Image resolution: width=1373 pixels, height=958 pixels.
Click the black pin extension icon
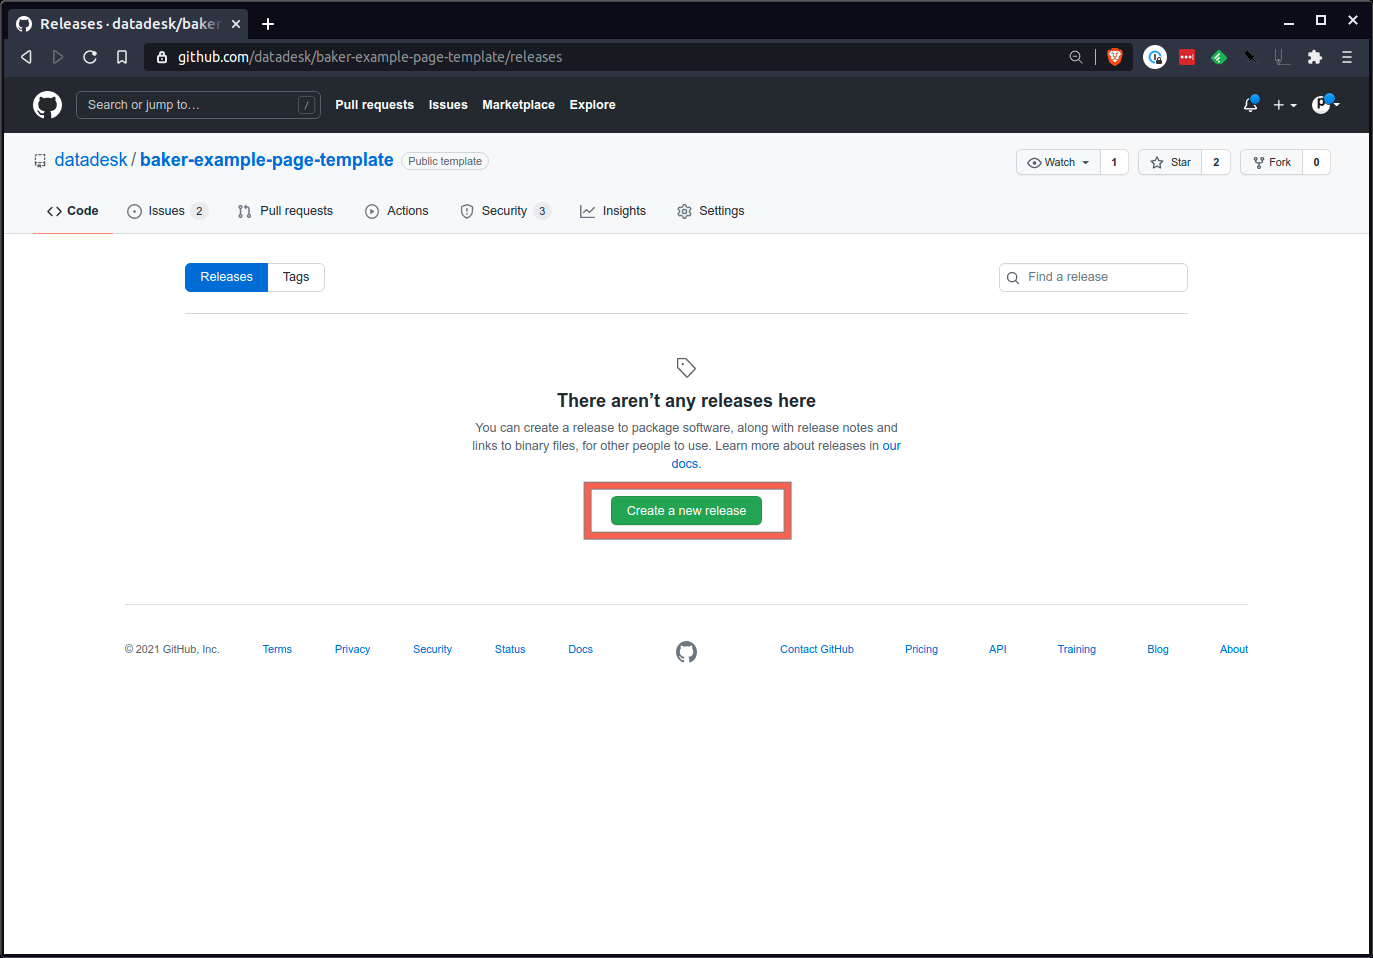click(x=1250, y=57)
